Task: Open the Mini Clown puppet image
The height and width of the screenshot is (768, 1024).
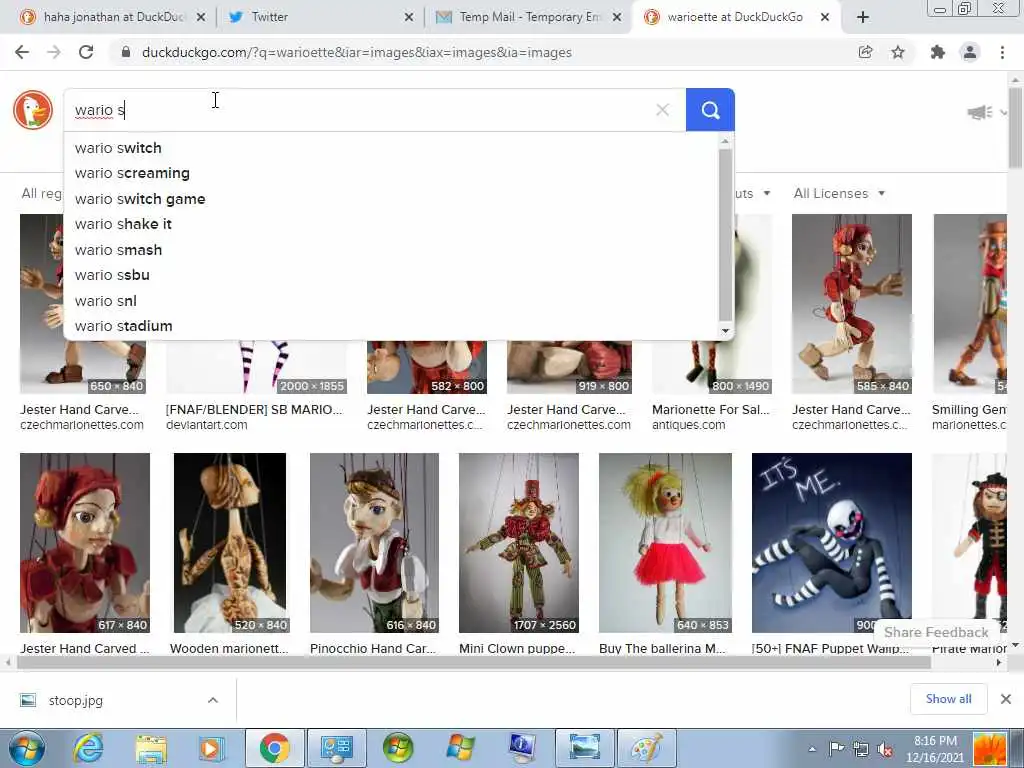Action: (x=519, y=543)
